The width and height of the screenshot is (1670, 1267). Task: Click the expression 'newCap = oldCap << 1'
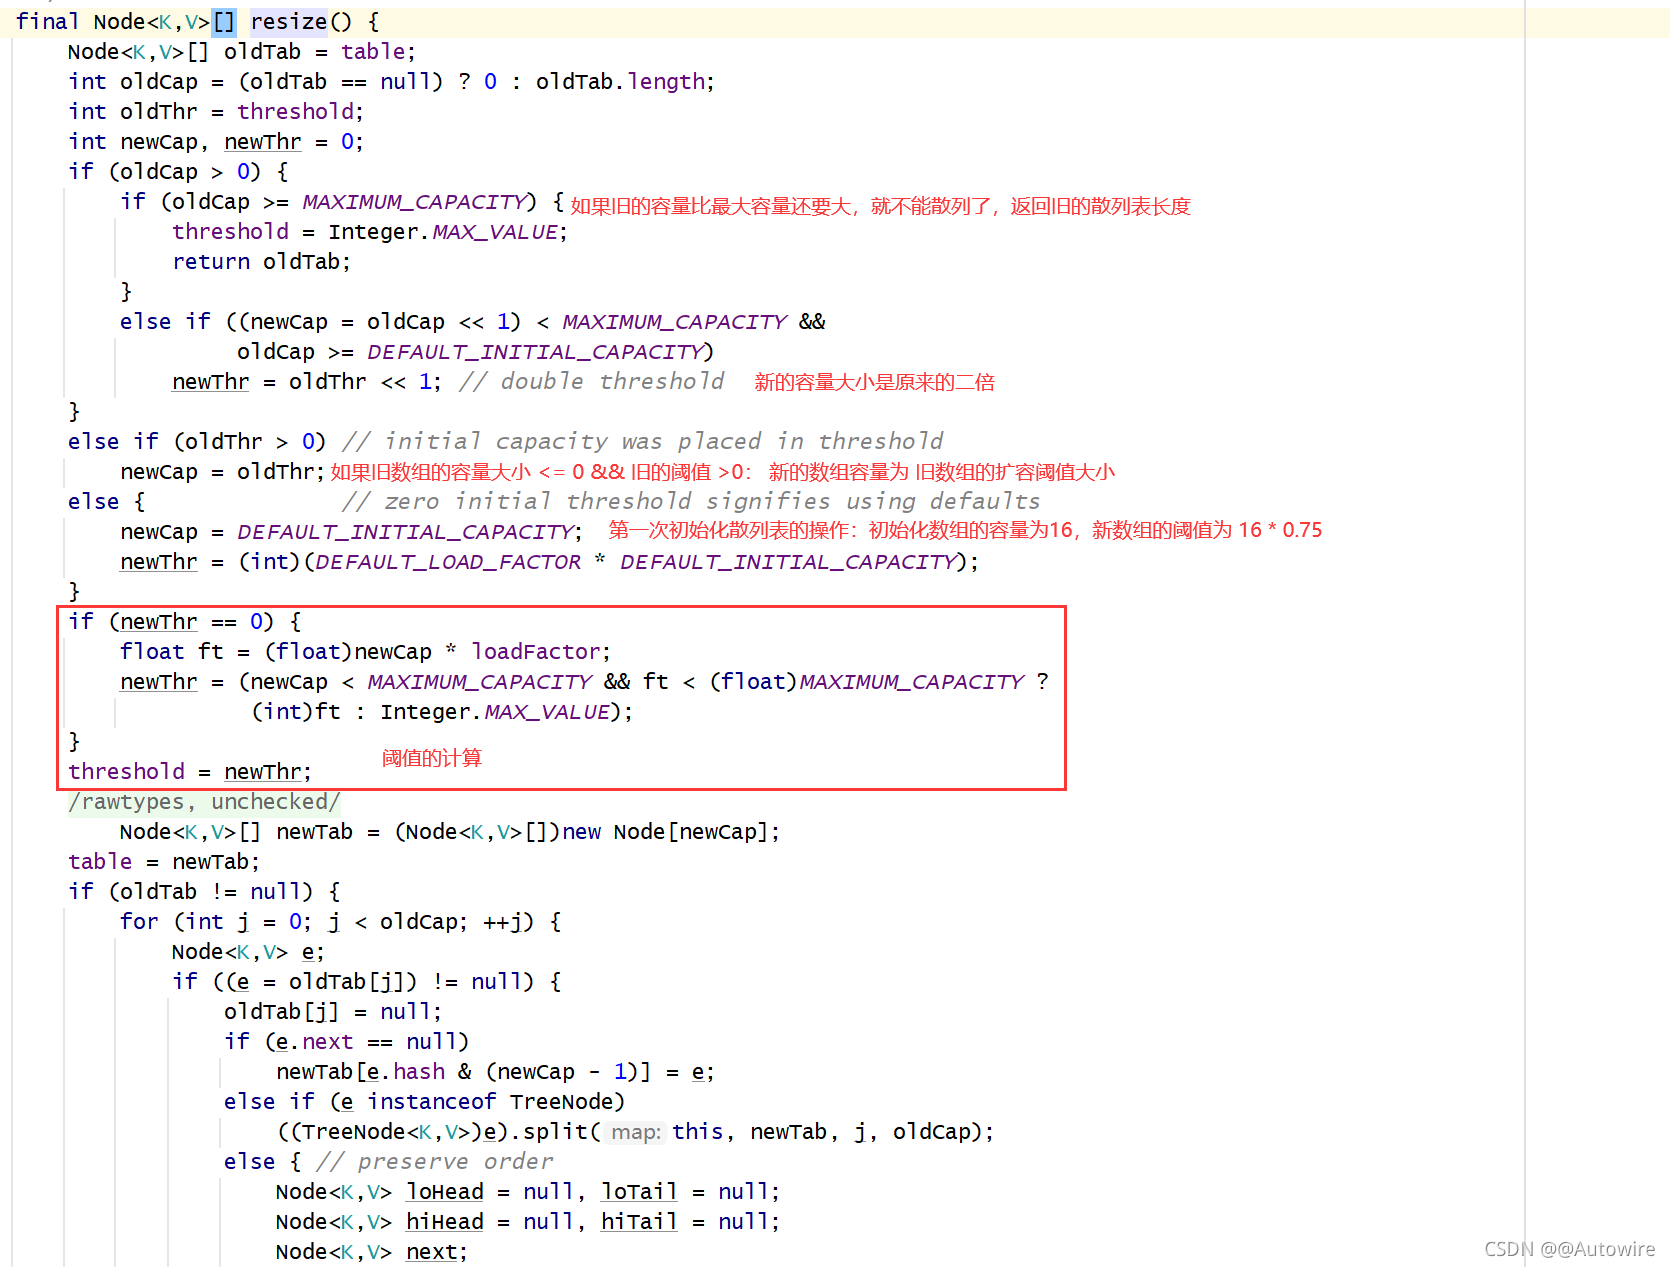(x=380, y=322)
